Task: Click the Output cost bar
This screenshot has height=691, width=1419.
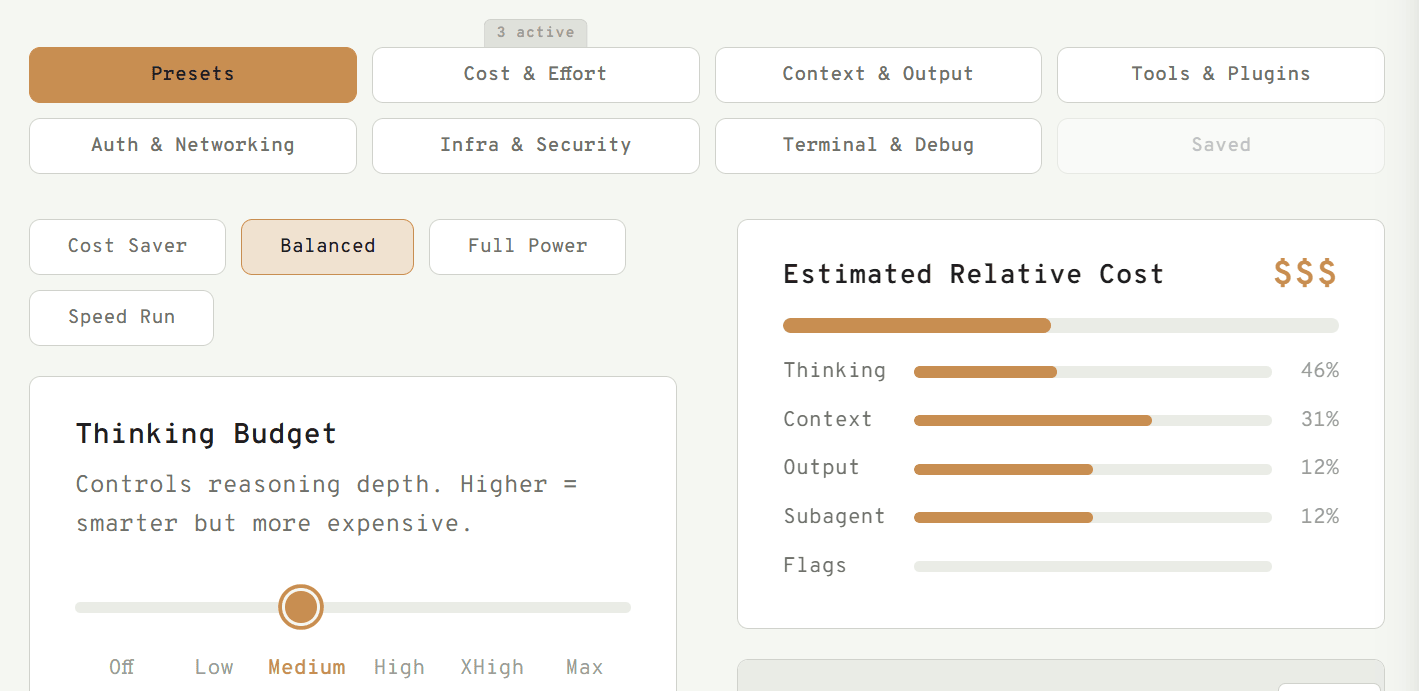Action: tap(1093, 469)
